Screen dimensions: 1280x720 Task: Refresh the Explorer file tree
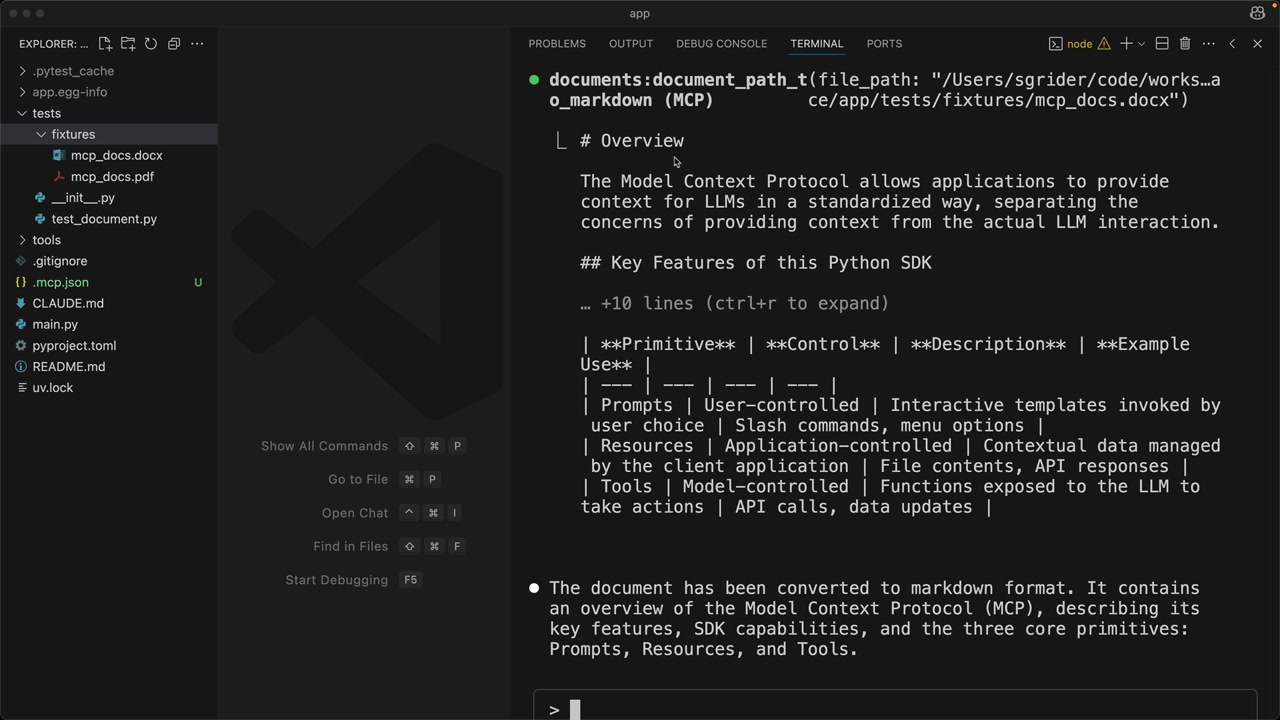[151, 44]
